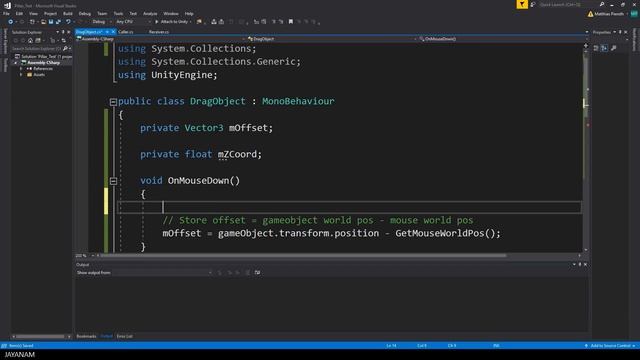Select the Assembly-CSharp project node
This screenshot has height=360, width=640.
click(44, 62)
